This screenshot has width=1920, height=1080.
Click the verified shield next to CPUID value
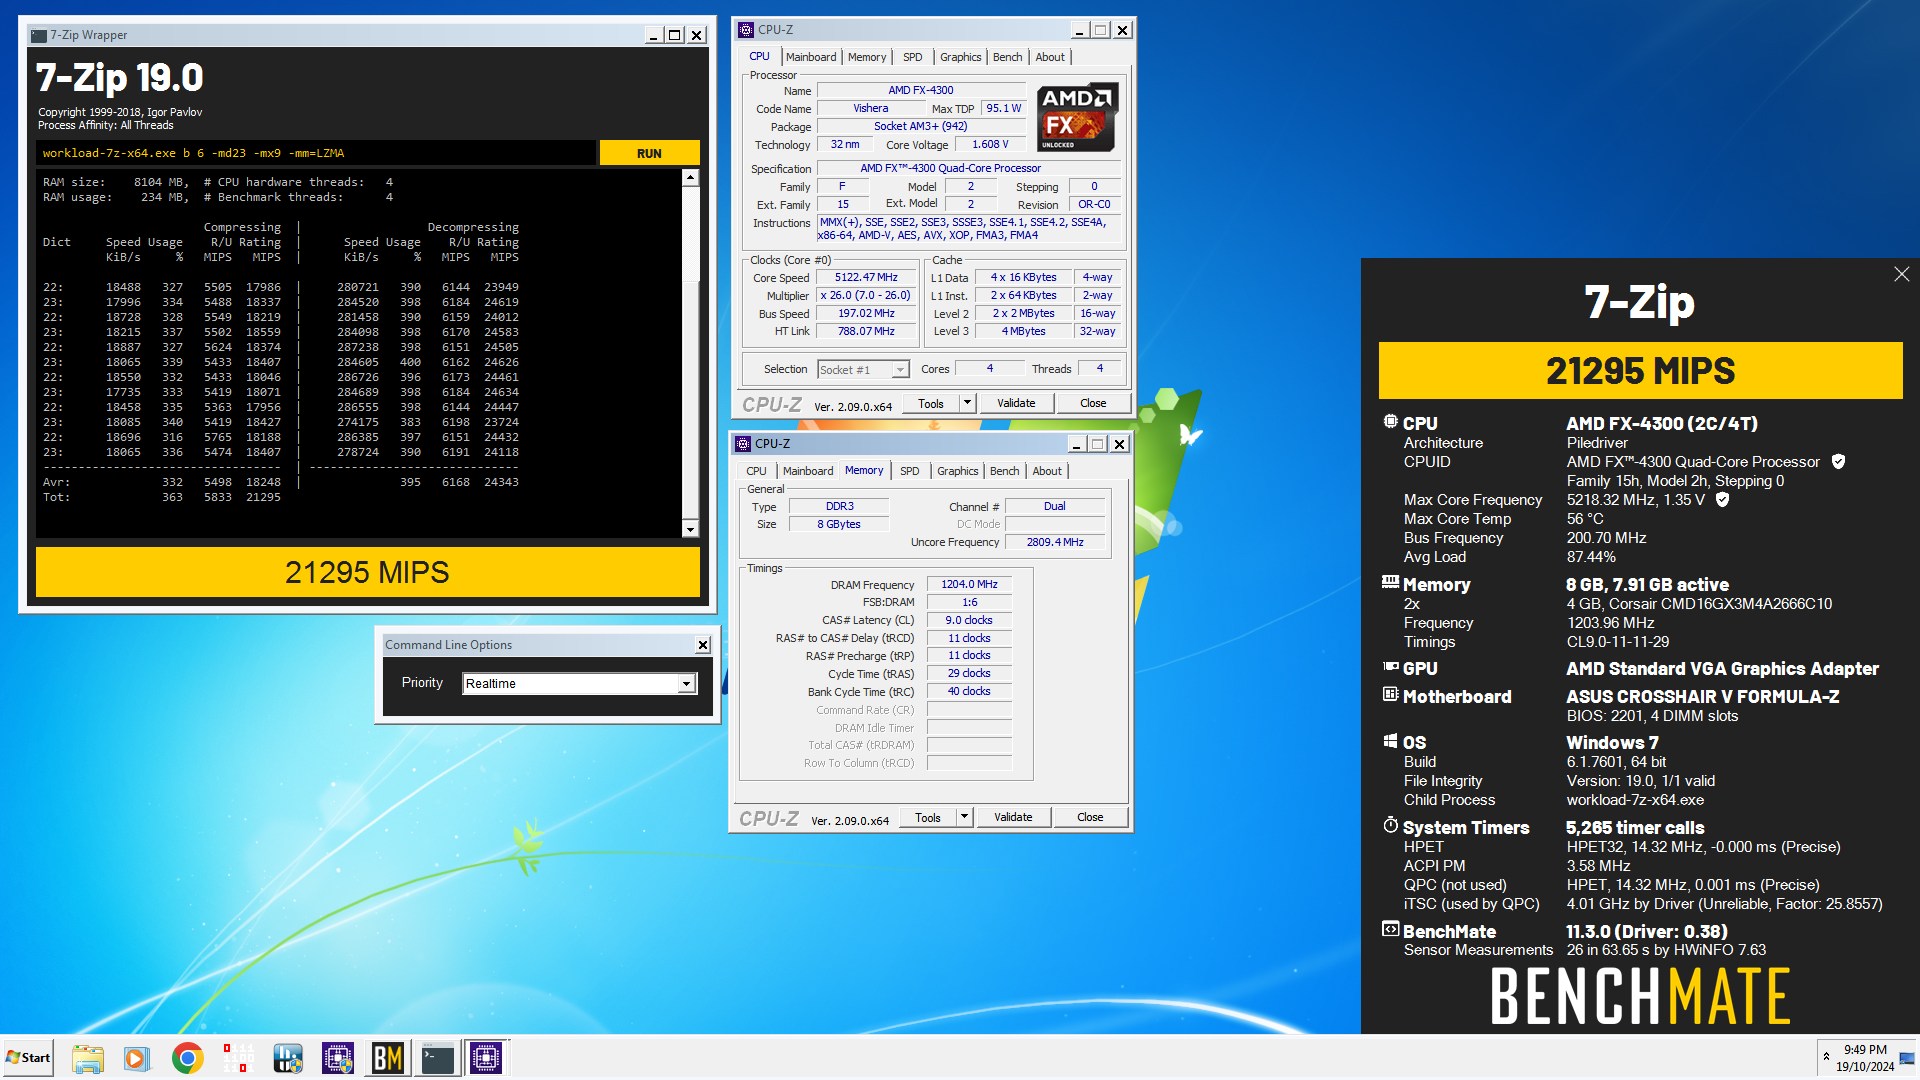(x=1838, y=462)
